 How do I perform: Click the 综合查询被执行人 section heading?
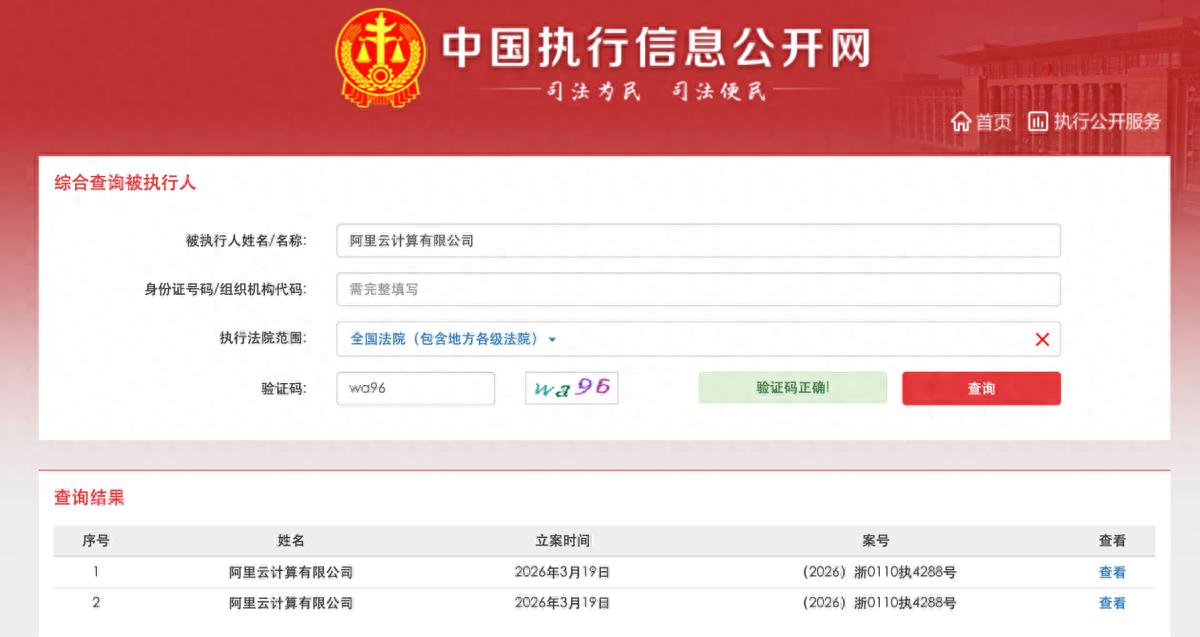pyautogui.click(x=125, y=182)
